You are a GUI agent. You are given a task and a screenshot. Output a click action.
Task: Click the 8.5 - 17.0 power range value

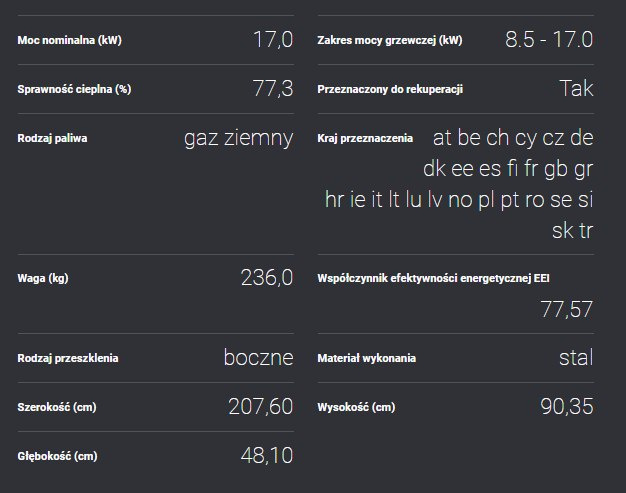click(x=549, y=40)
